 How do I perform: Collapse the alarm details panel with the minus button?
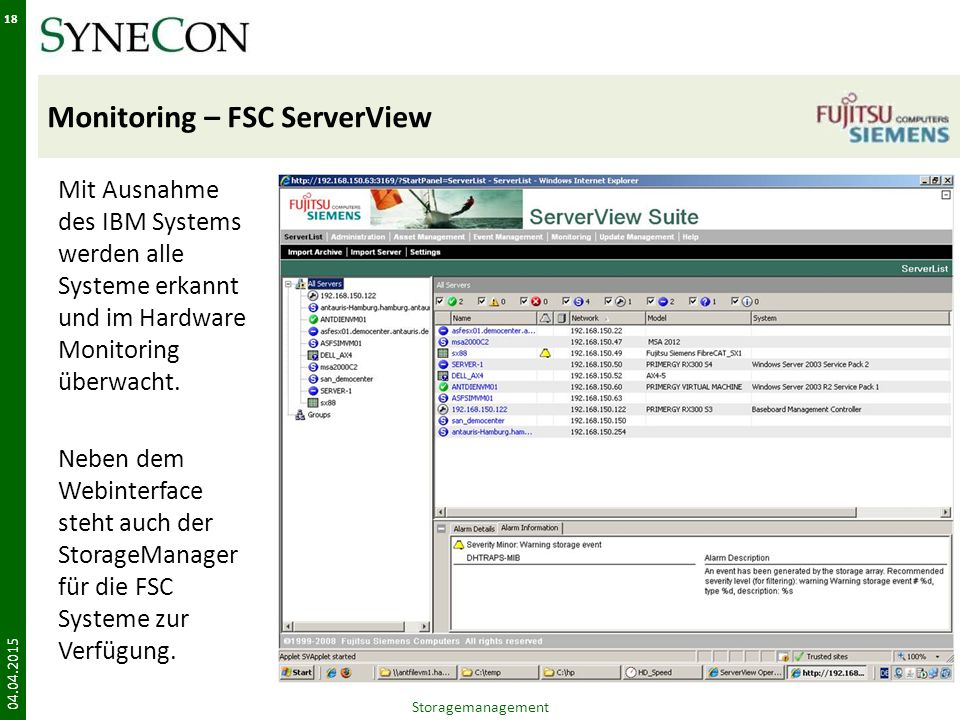coord(441,528)
